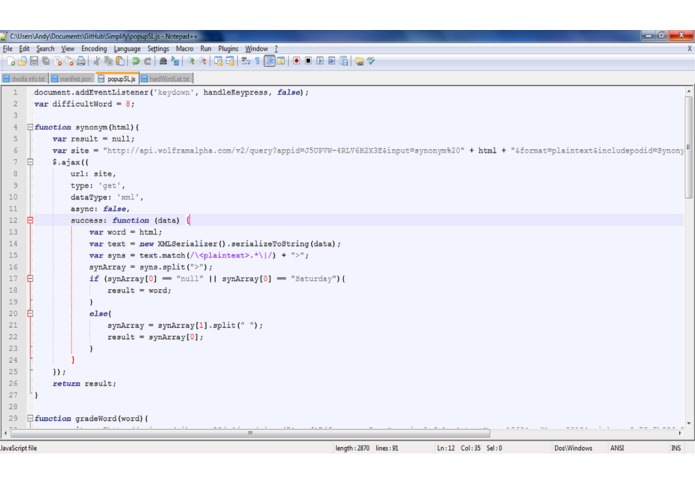
Task: Click the 'JavaScript file' status bar text
Action: (x=19, y=448)
